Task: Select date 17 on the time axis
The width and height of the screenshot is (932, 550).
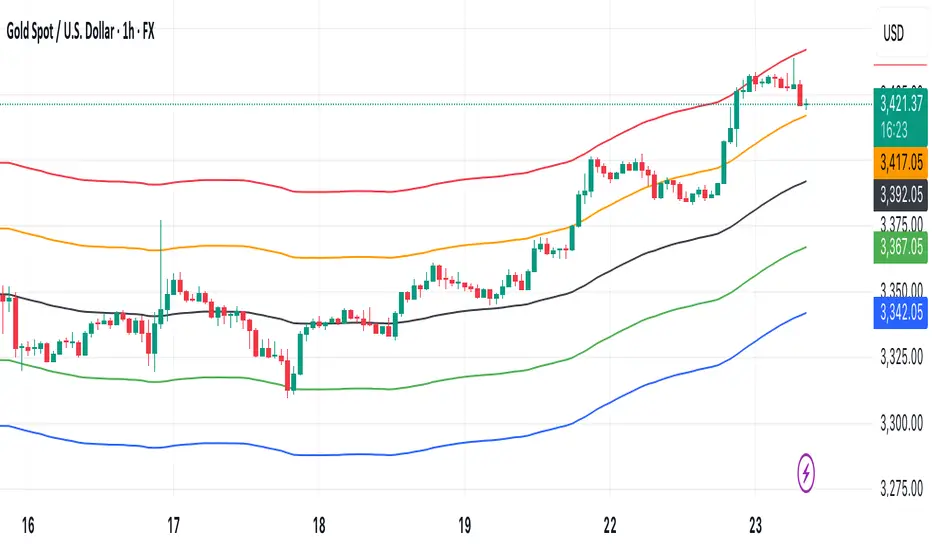Action: click(173, 526)
